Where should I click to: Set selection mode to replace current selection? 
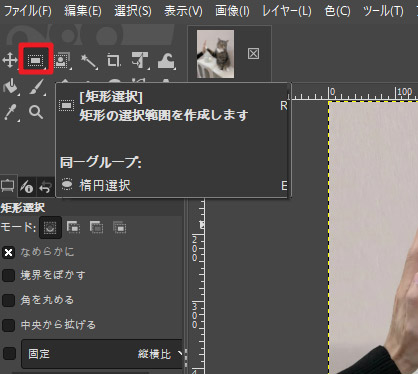point(50,228)
